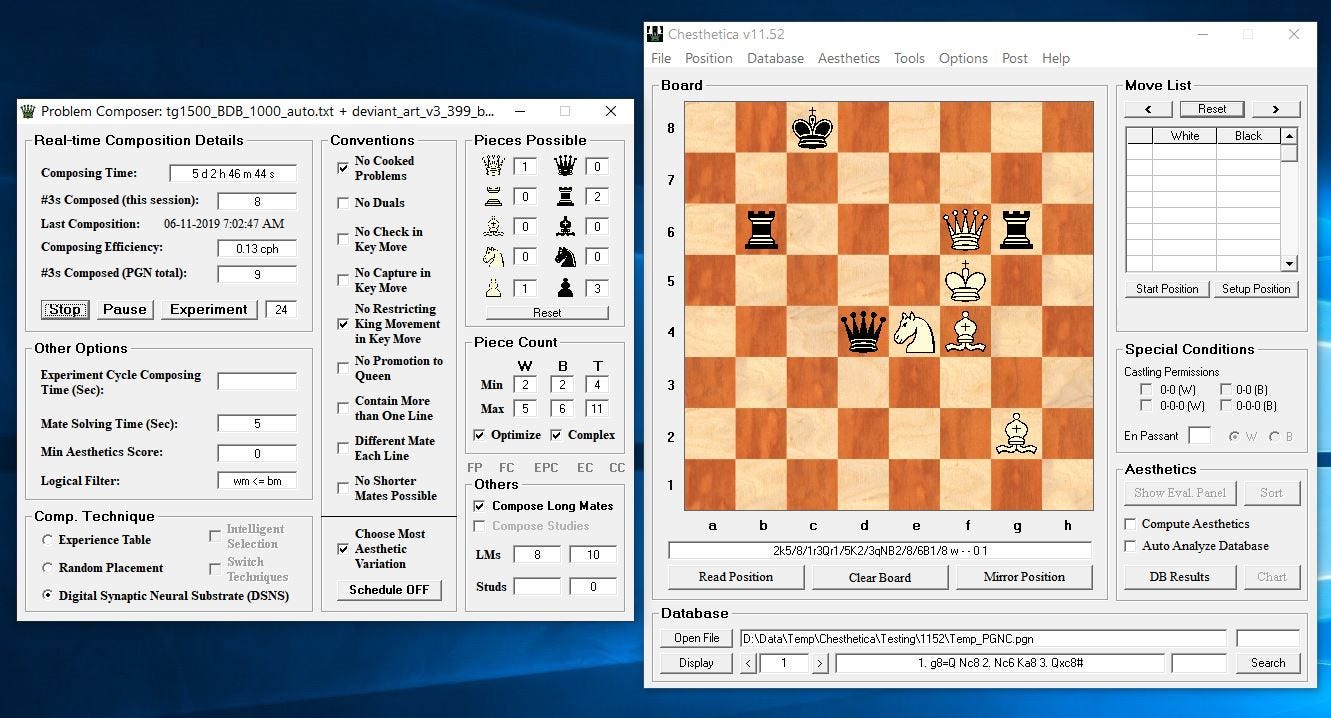Image resolution: width=1331 pixels, height=718 pixels.
Task: Enable the No Duals checkbox
Action: pos(343,203)
